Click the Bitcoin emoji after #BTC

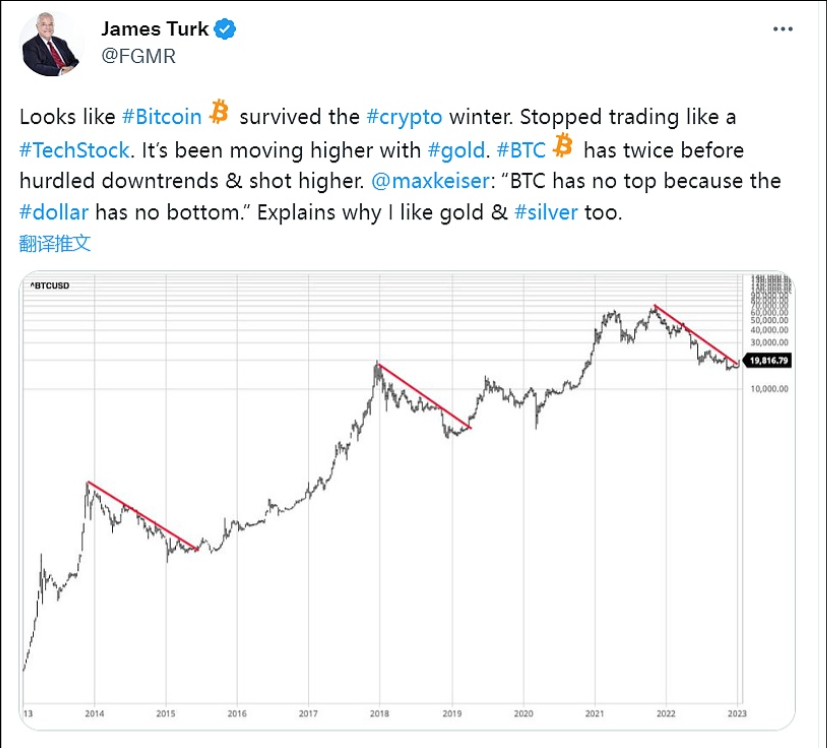(562, 148)
